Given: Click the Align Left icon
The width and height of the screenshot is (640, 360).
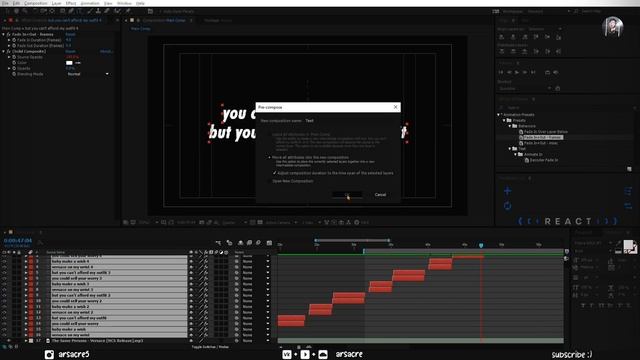Looking at the screenshot, I should (x=502, y=37).
